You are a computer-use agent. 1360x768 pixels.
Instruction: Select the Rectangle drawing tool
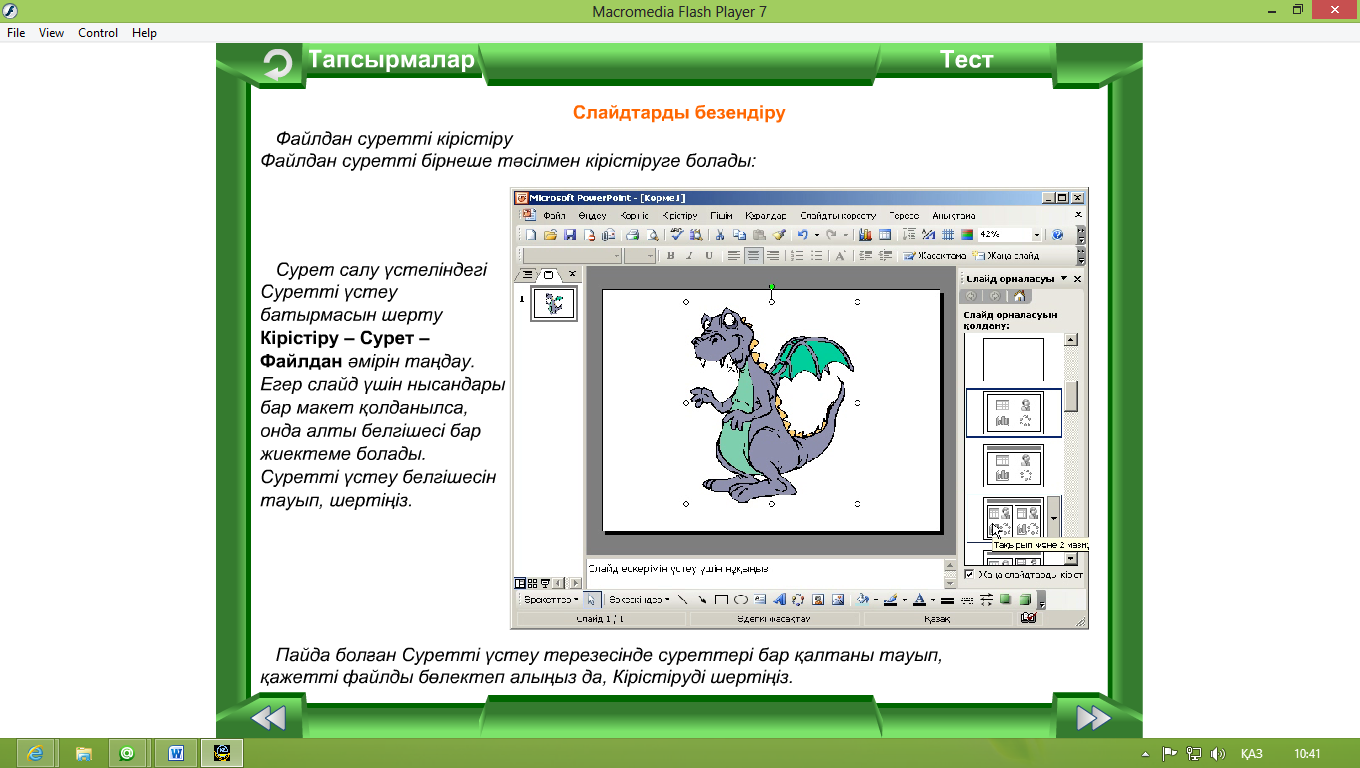click(x=721, y=600)
